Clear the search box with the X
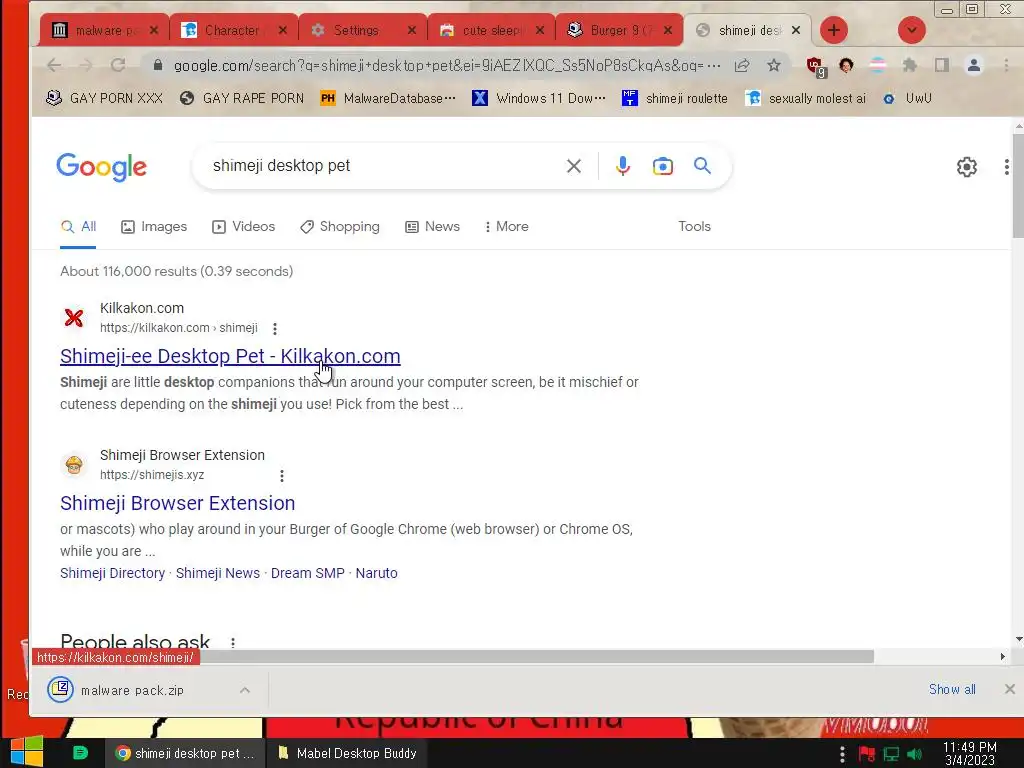 (x=574, y=166)
